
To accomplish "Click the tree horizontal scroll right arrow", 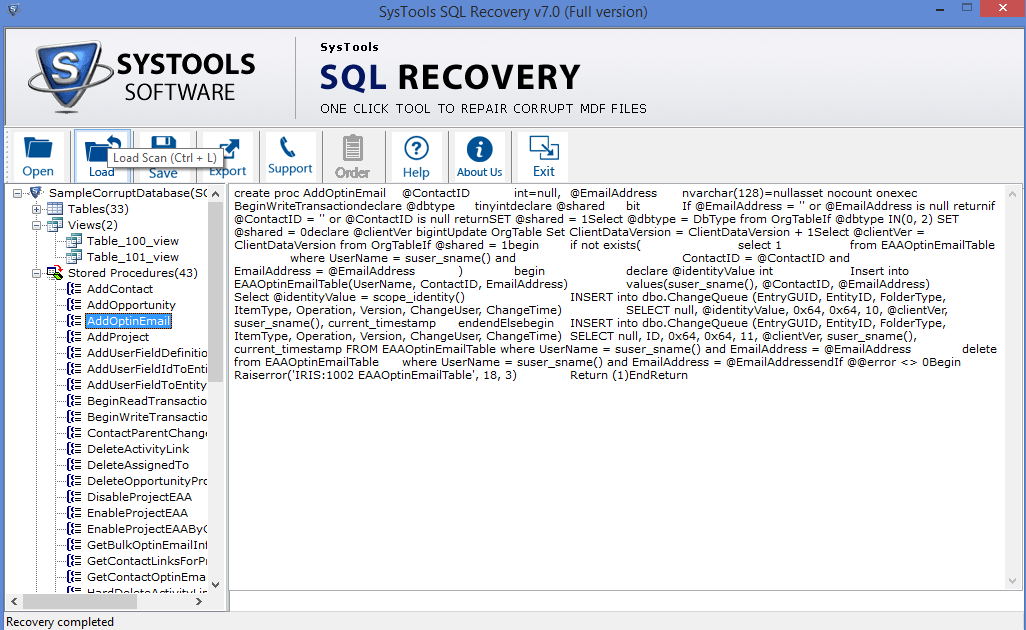I will click(x=199, y=601).
